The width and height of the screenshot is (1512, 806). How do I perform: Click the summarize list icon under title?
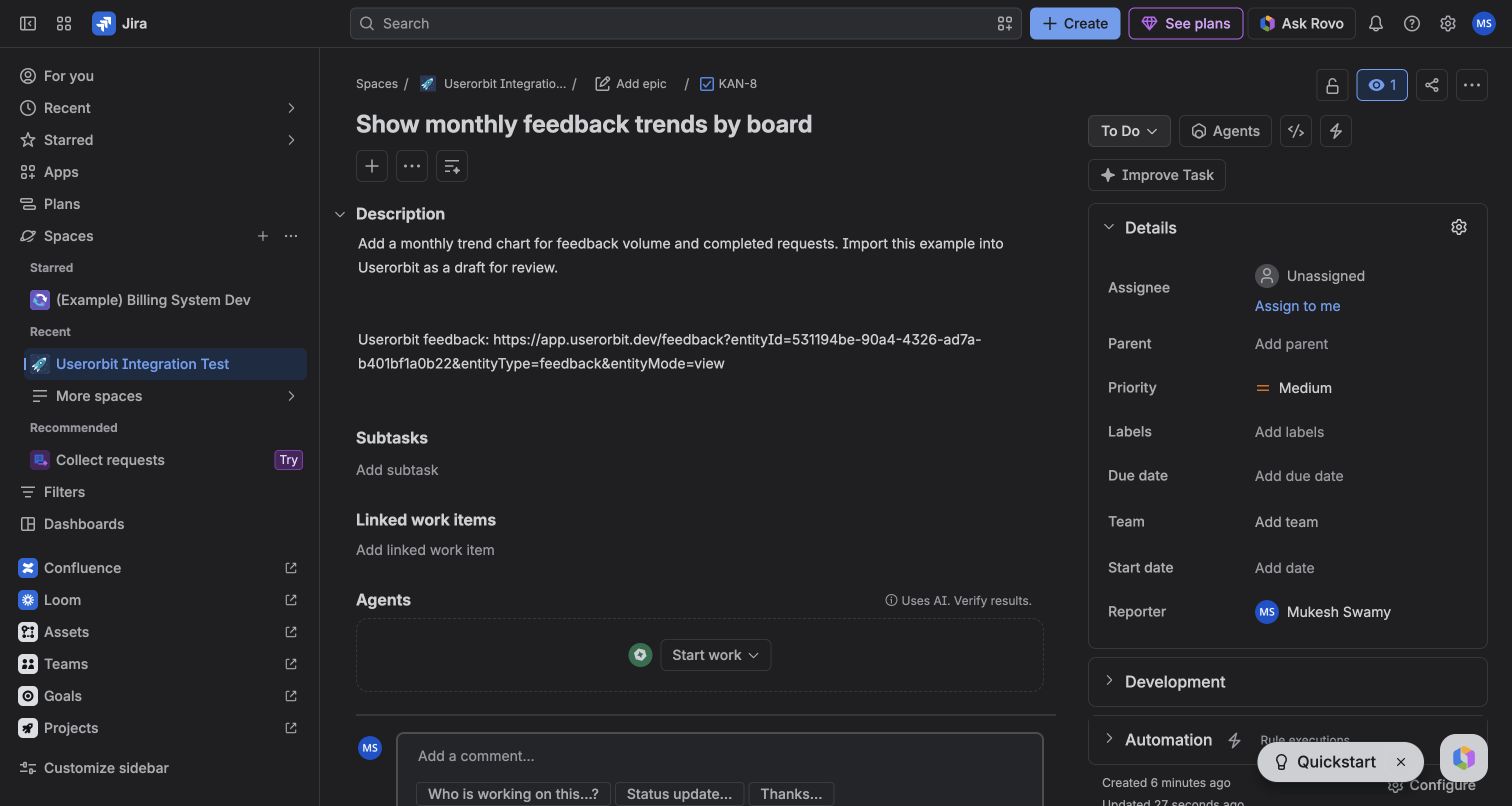(452, 166)
